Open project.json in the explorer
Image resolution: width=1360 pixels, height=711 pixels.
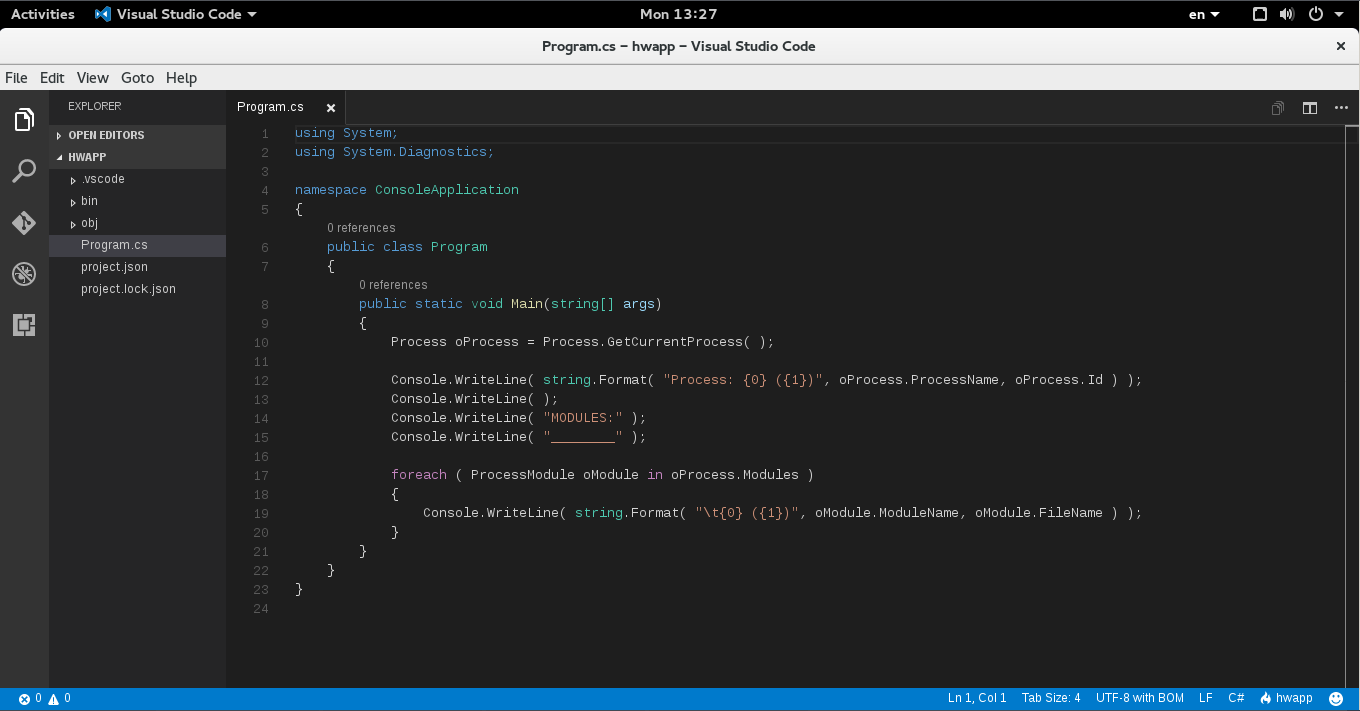(137, 267)
